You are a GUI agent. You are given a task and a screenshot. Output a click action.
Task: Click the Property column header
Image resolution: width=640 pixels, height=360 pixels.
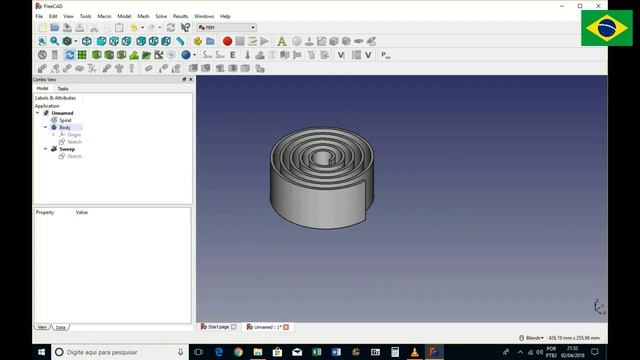(45, 213)
